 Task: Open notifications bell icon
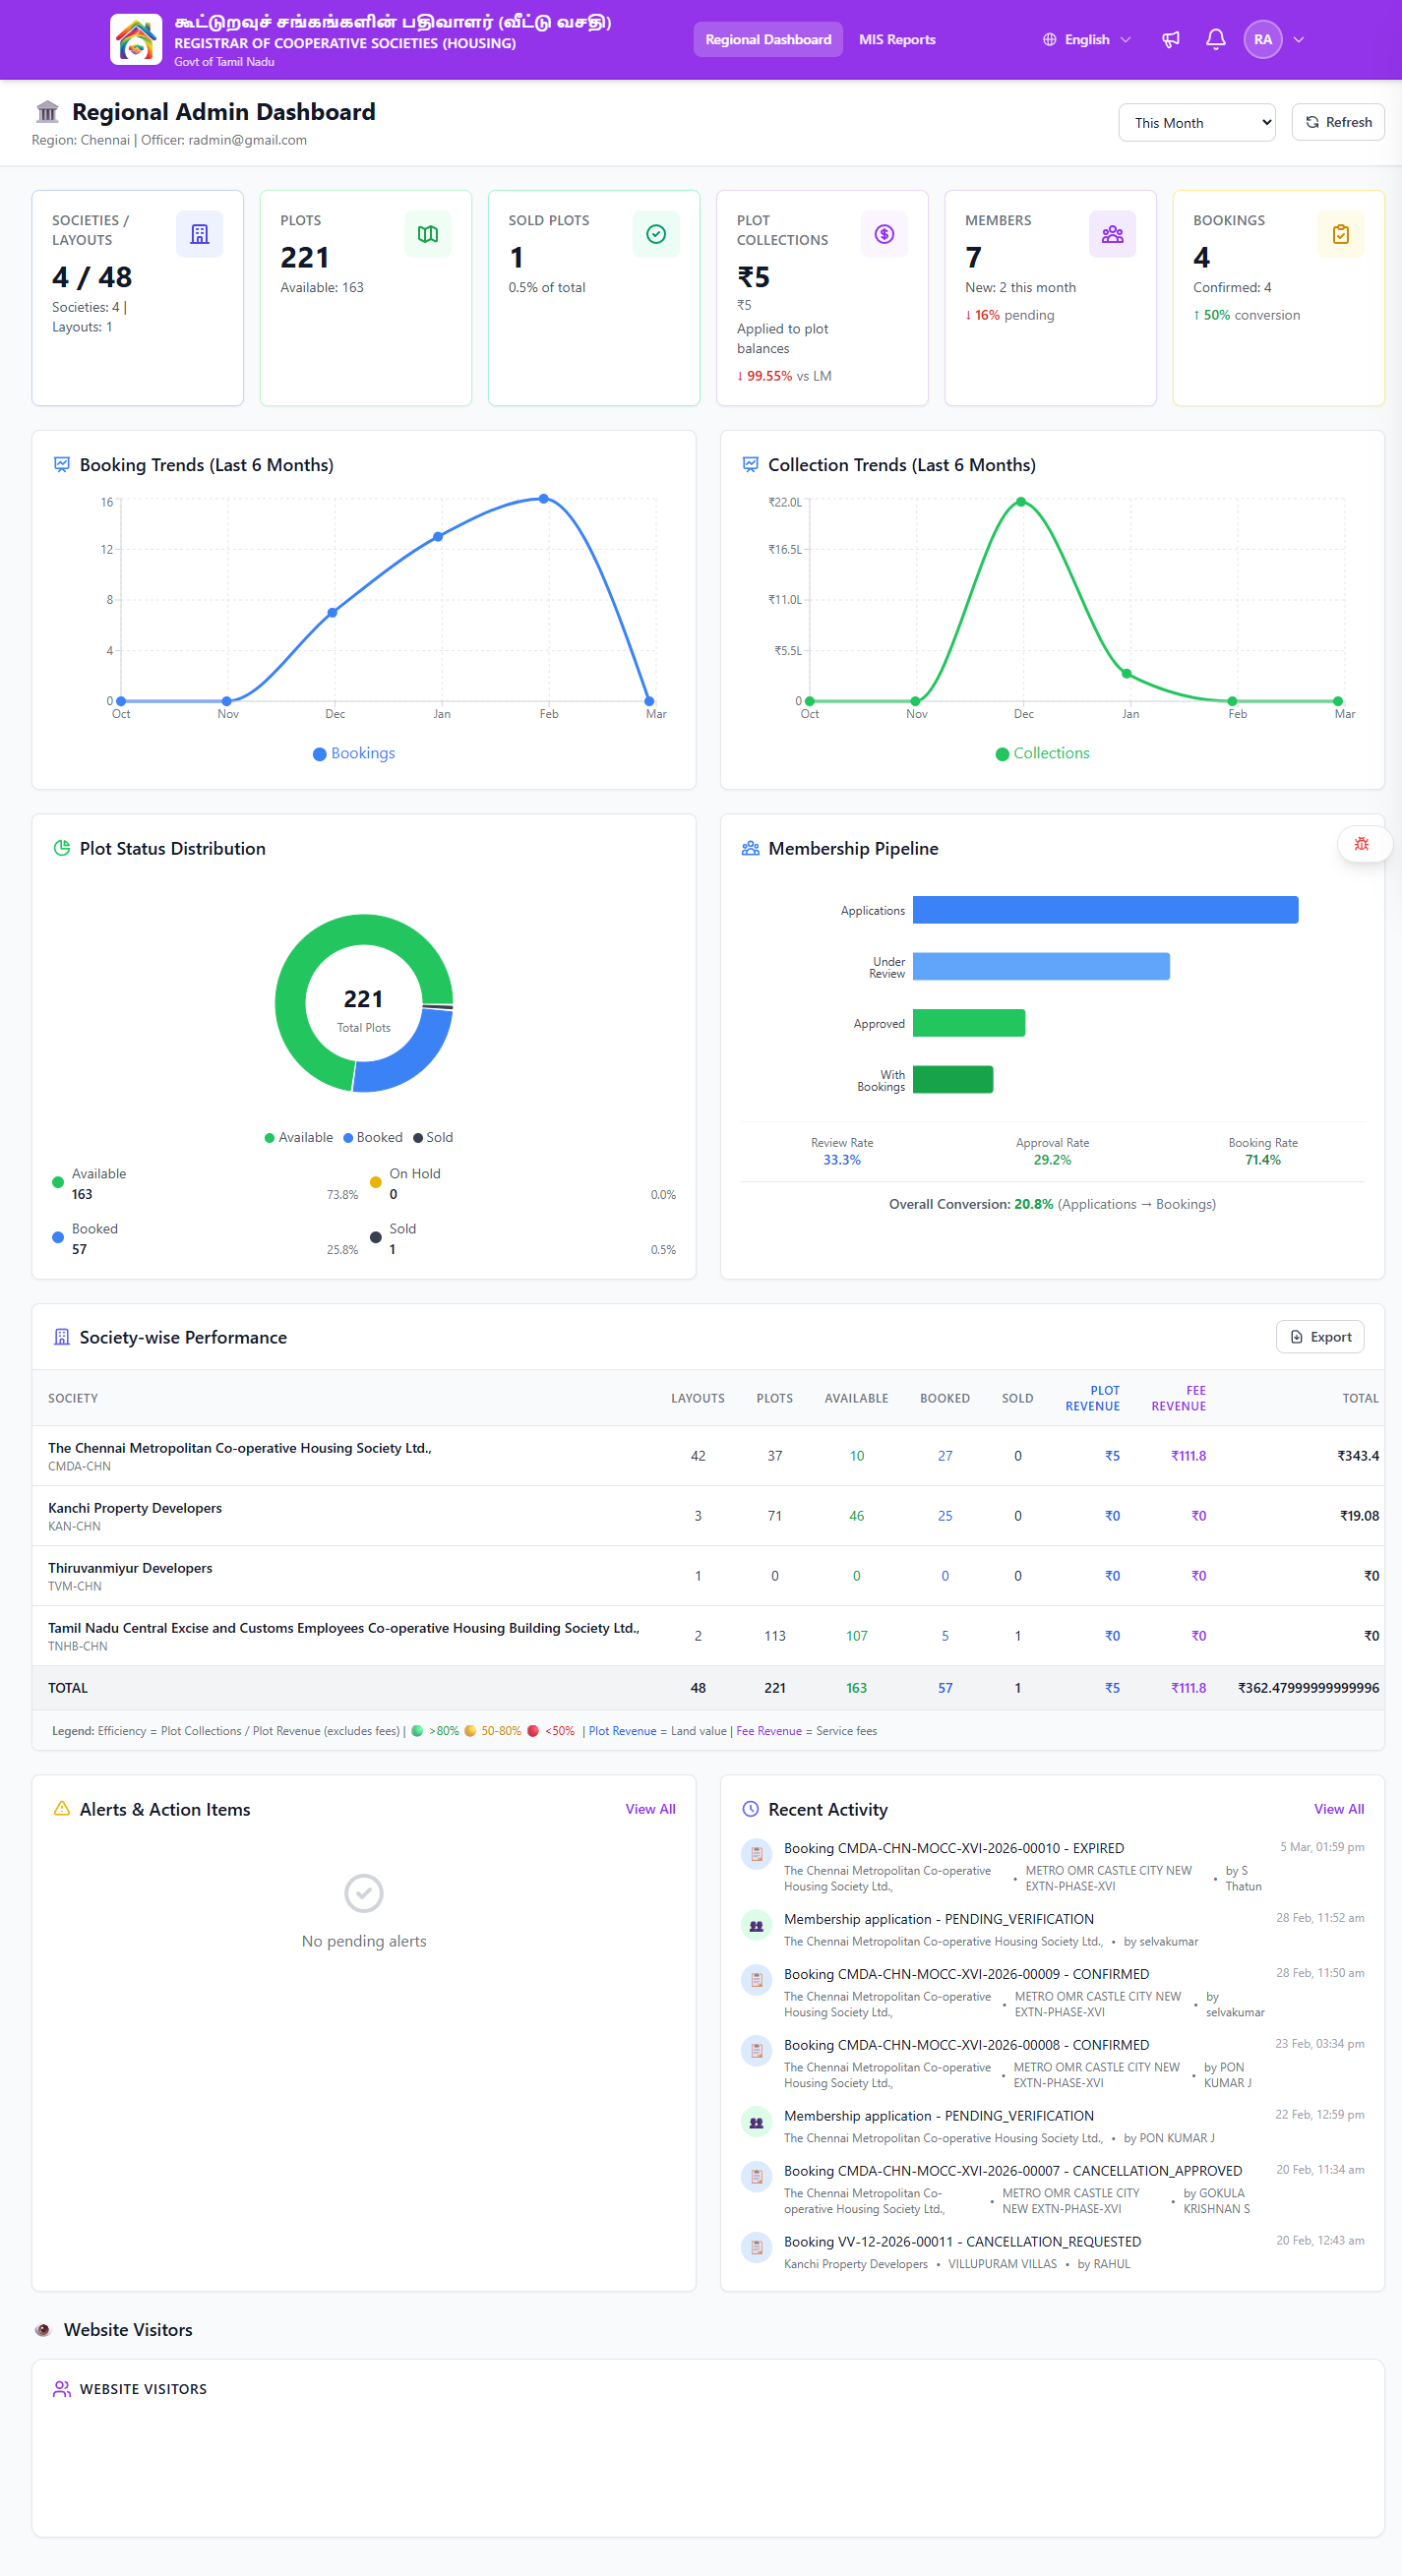click(x=1216, y=40)
